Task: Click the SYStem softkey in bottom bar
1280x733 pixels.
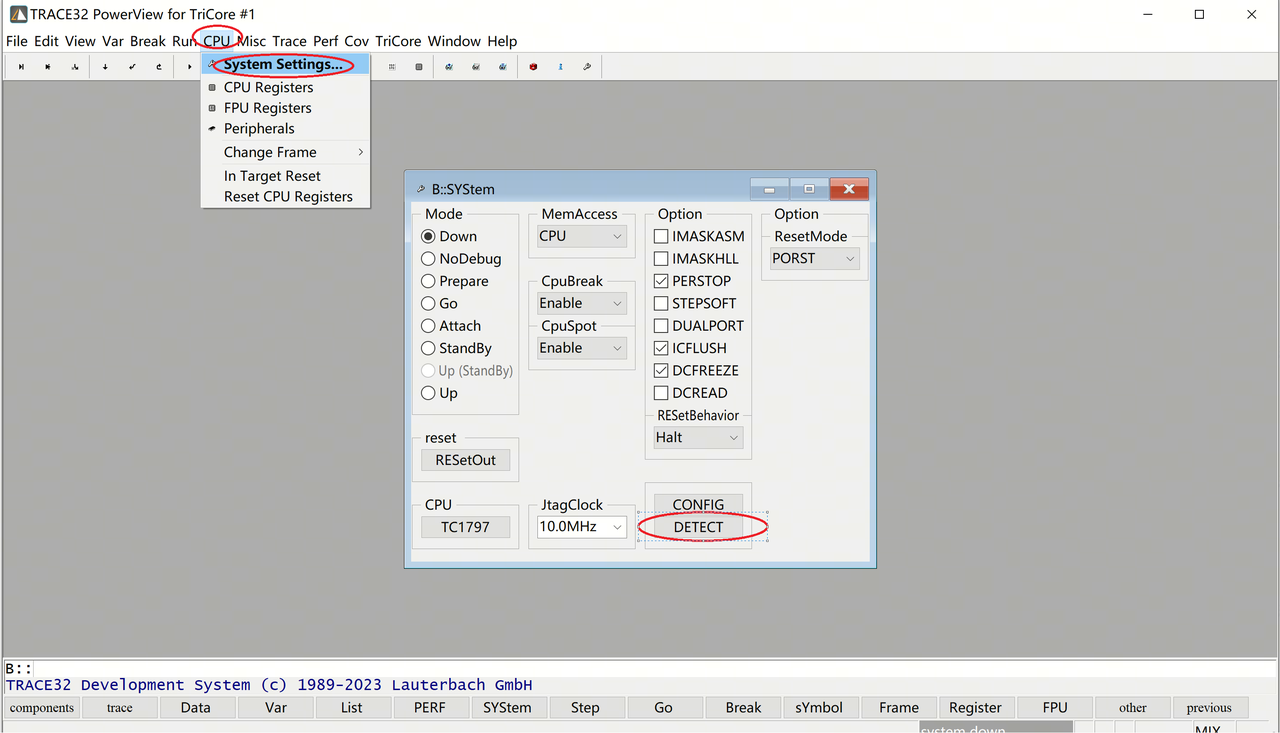Action: pyautogui.click(x=508, y=708)
